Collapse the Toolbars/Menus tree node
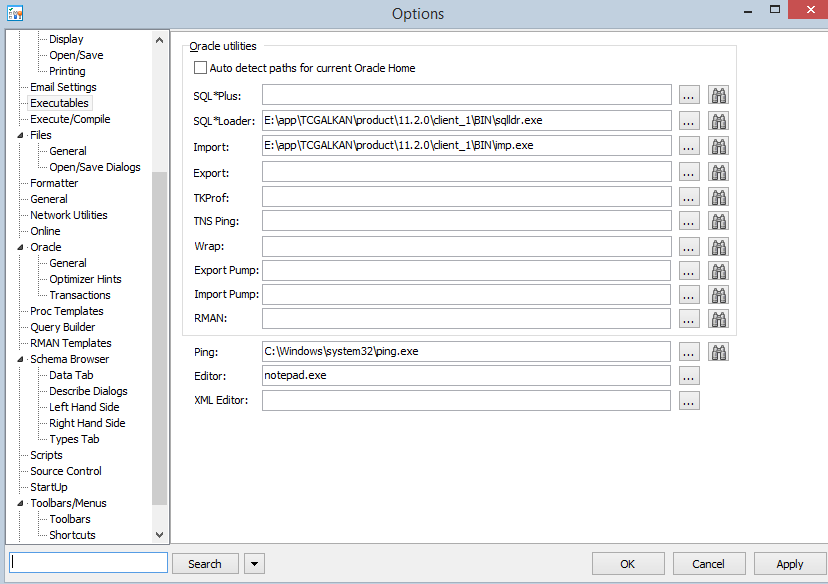The width and height of the screenshot is (828, 584). [x=21, y=503]
